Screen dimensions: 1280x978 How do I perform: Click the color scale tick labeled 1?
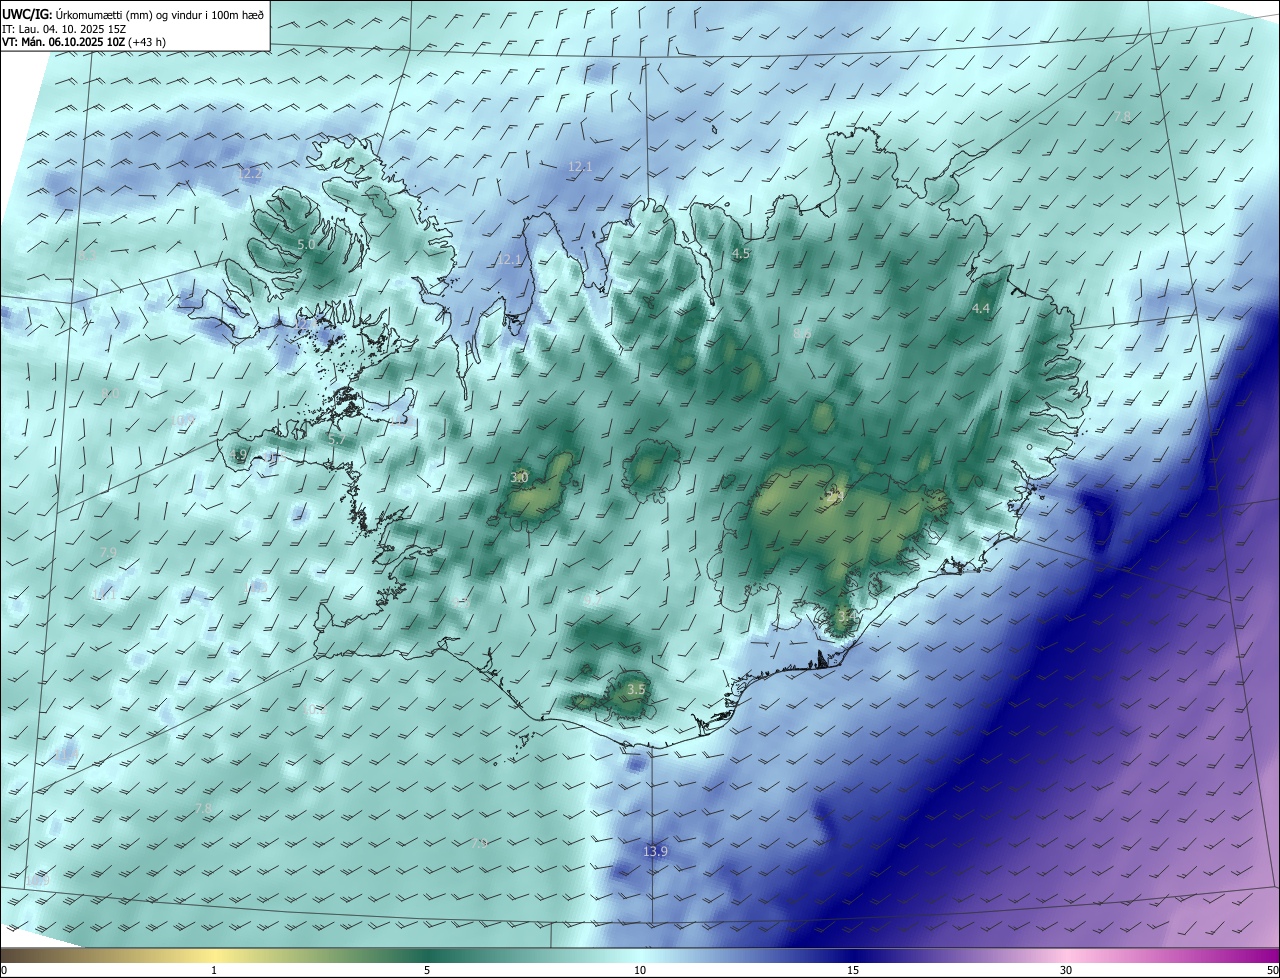[x=214, y=970]
